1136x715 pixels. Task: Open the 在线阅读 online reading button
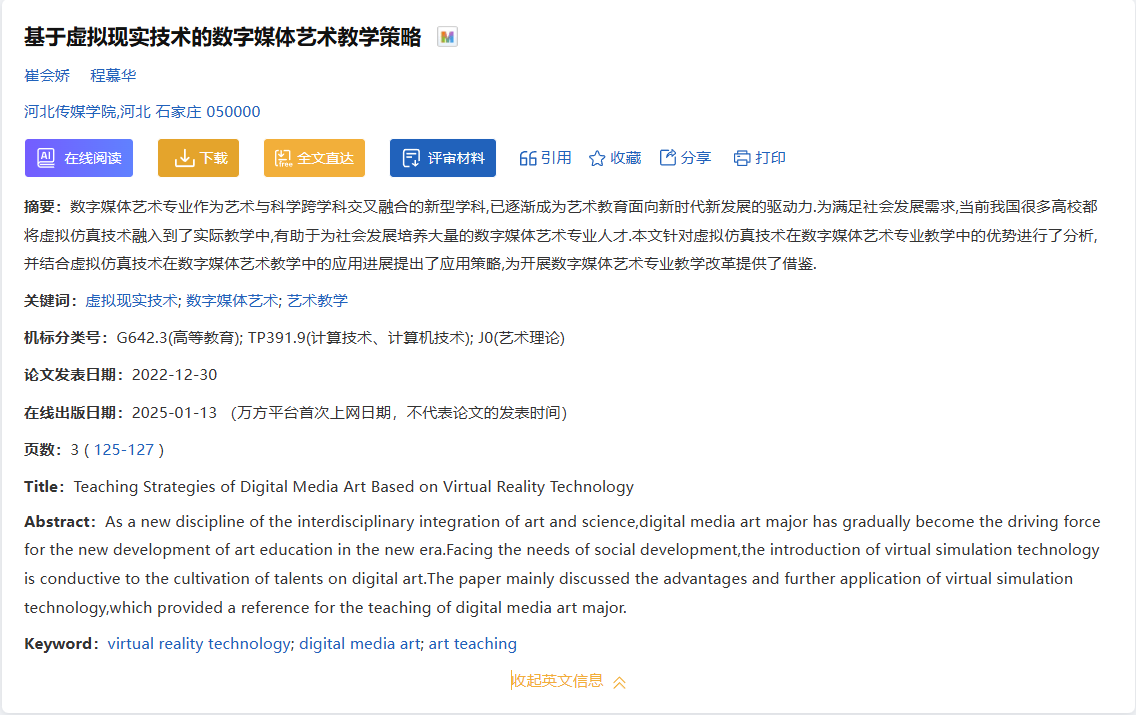79,158
